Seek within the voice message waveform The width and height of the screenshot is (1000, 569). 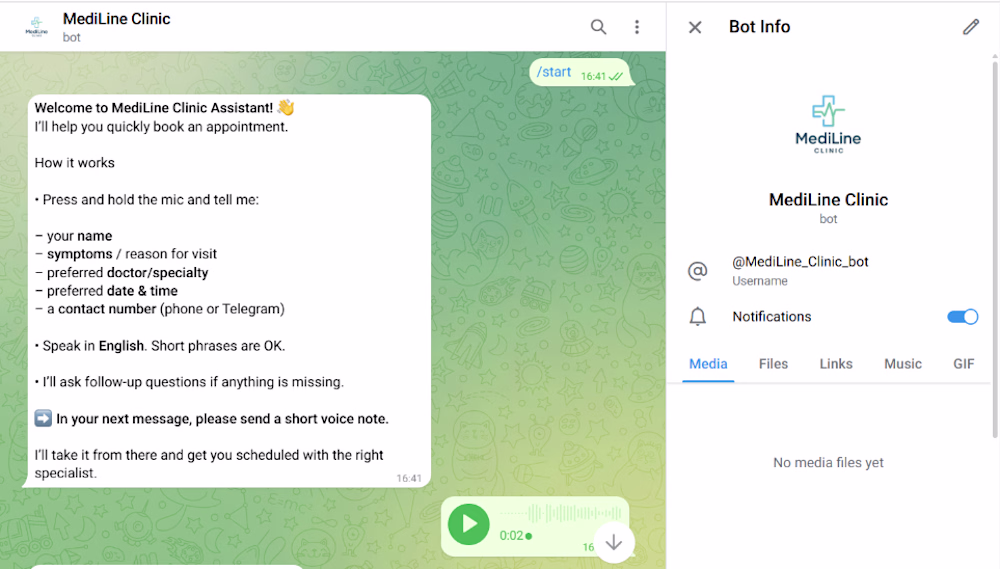click(x=561, y=513)
